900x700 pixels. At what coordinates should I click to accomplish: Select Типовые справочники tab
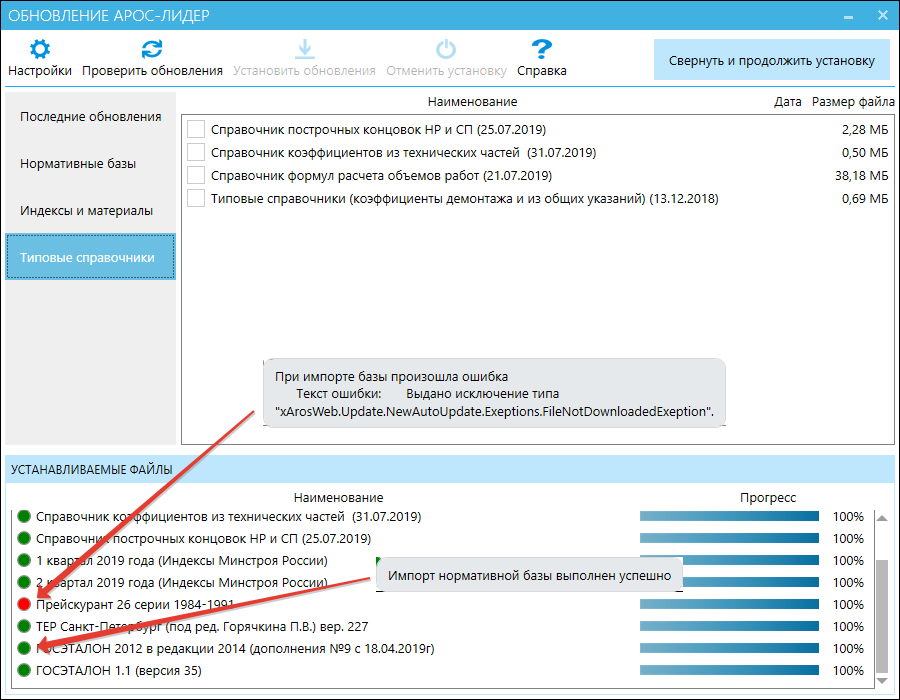pos(91,257)
